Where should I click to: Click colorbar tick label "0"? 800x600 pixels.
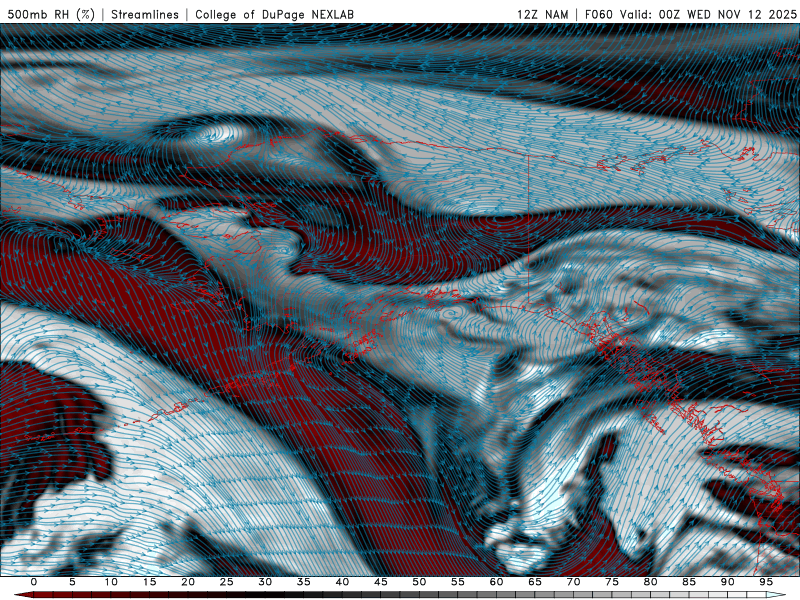[x=34, y=582]
